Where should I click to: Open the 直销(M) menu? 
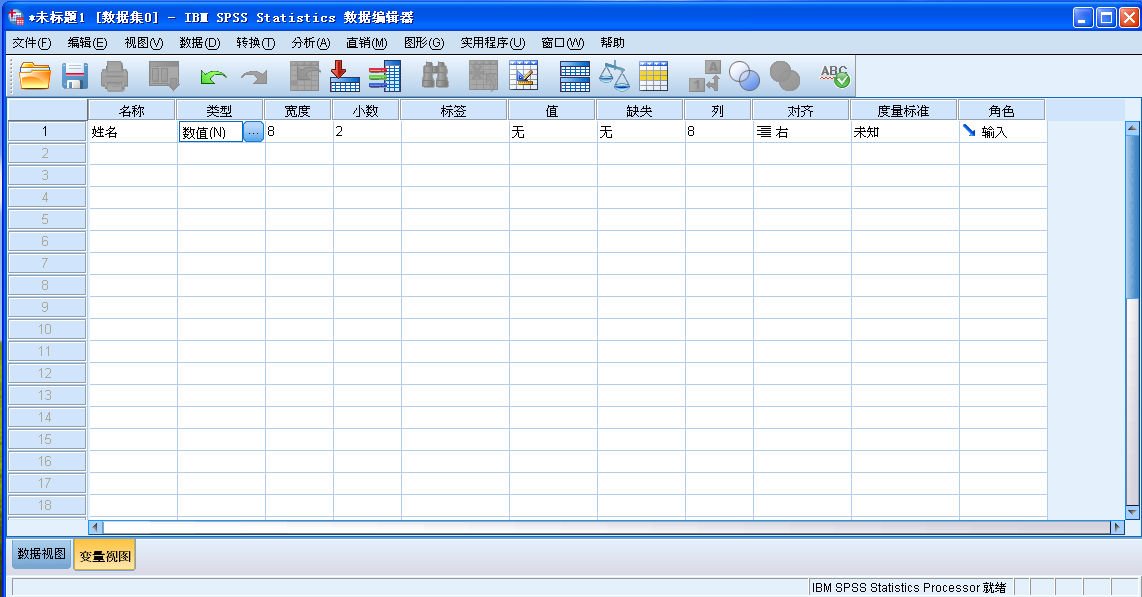[x=366, y=43]
